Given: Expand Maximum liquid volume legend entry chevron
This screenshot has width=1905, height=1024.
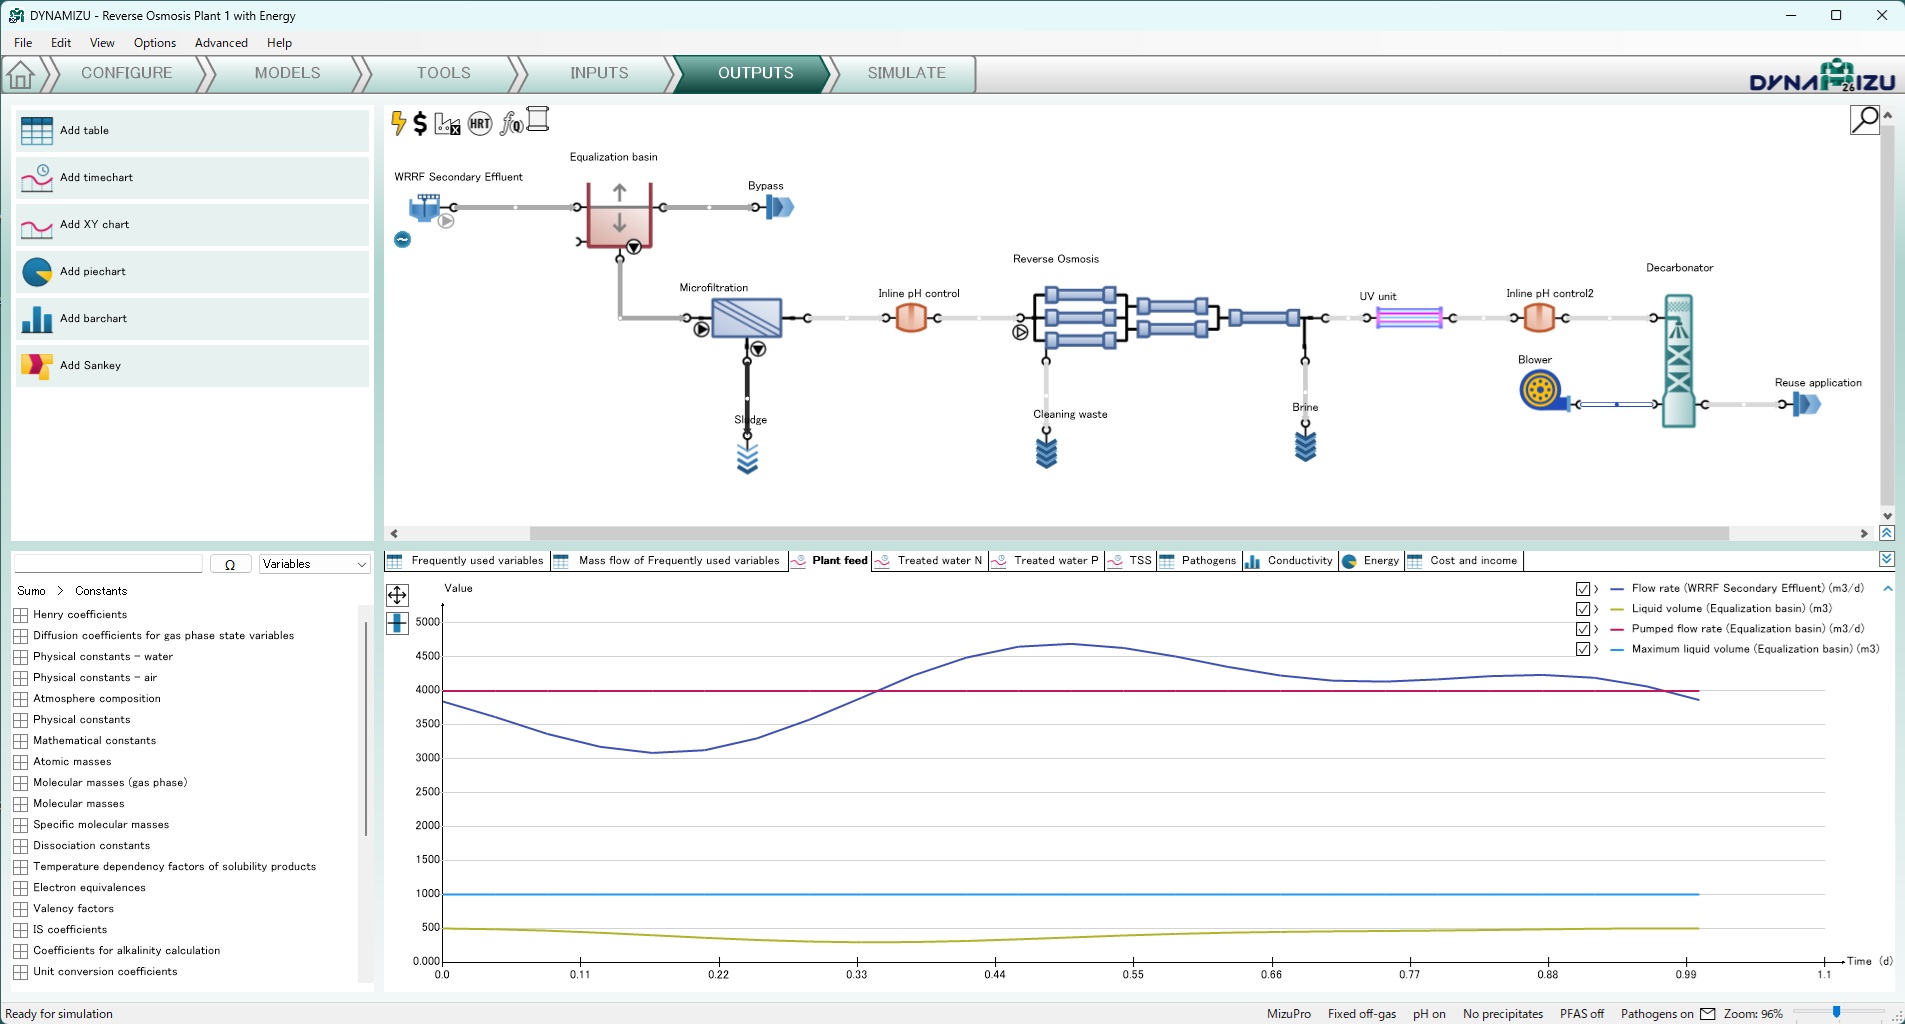Looking at the screenshot, I should pyautogui.click(x=1596, y=649).
